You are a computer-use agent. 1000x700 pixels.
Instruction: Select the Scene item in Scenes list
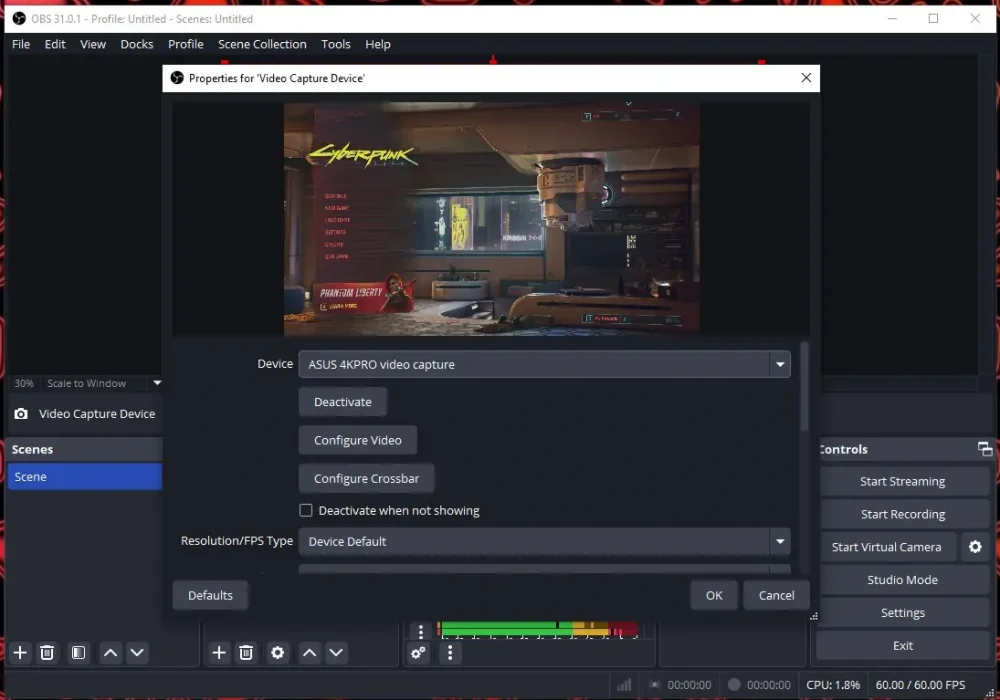[x=85, y=476]
